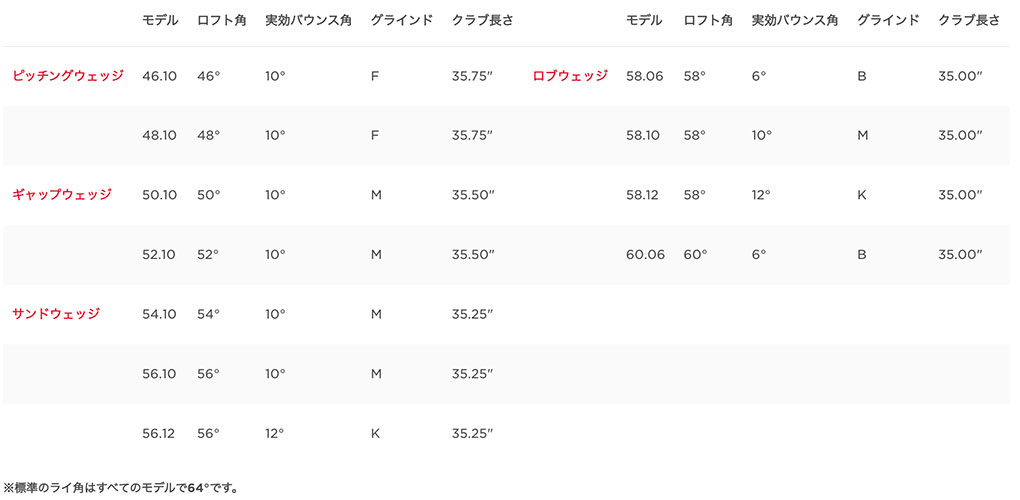1020x500 pixels.
Task: Click model 52.10 cell
Action: coord(159,255)
